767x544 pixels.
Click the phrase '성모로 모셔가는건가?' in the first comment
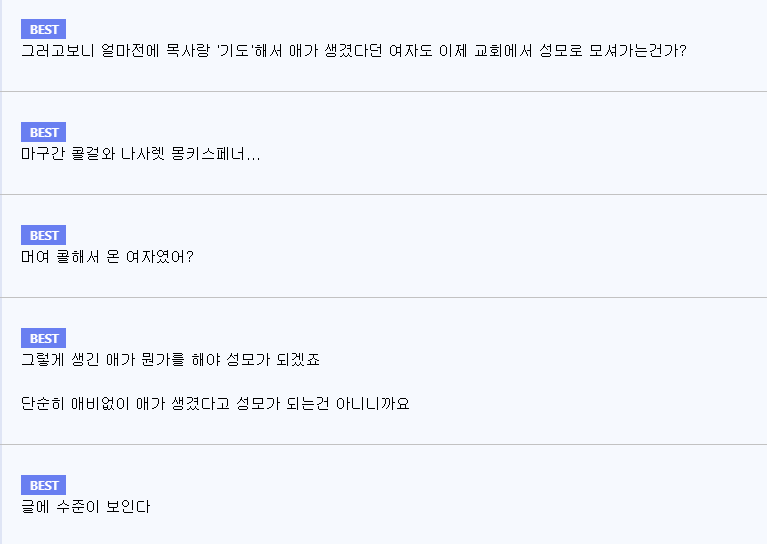(613, 50)
